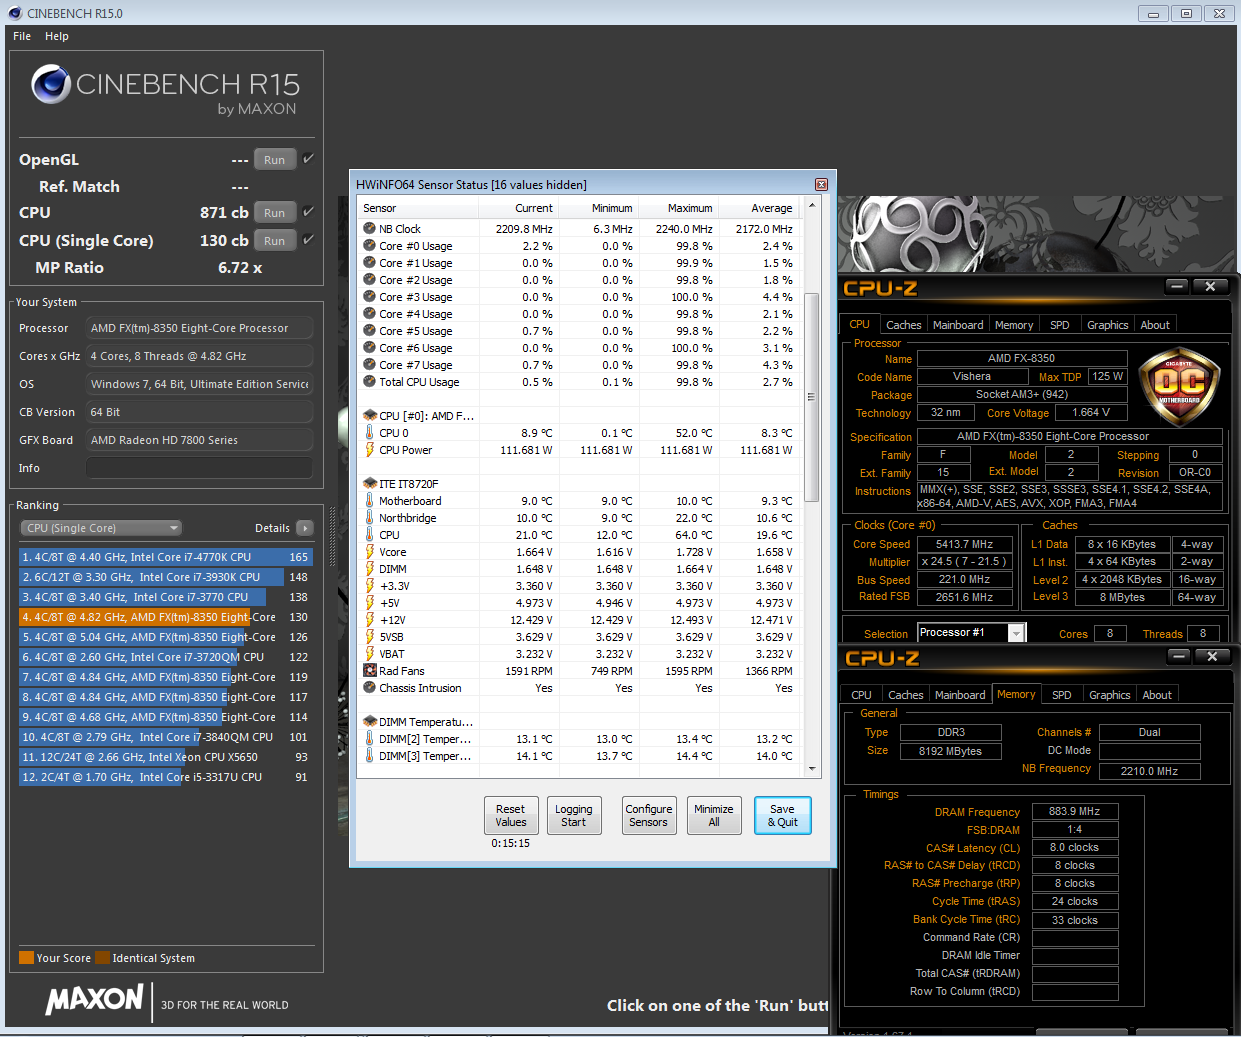
Task: Toggle the CPU (Single Core) test checkbox
Action: (x=308, y=240)
